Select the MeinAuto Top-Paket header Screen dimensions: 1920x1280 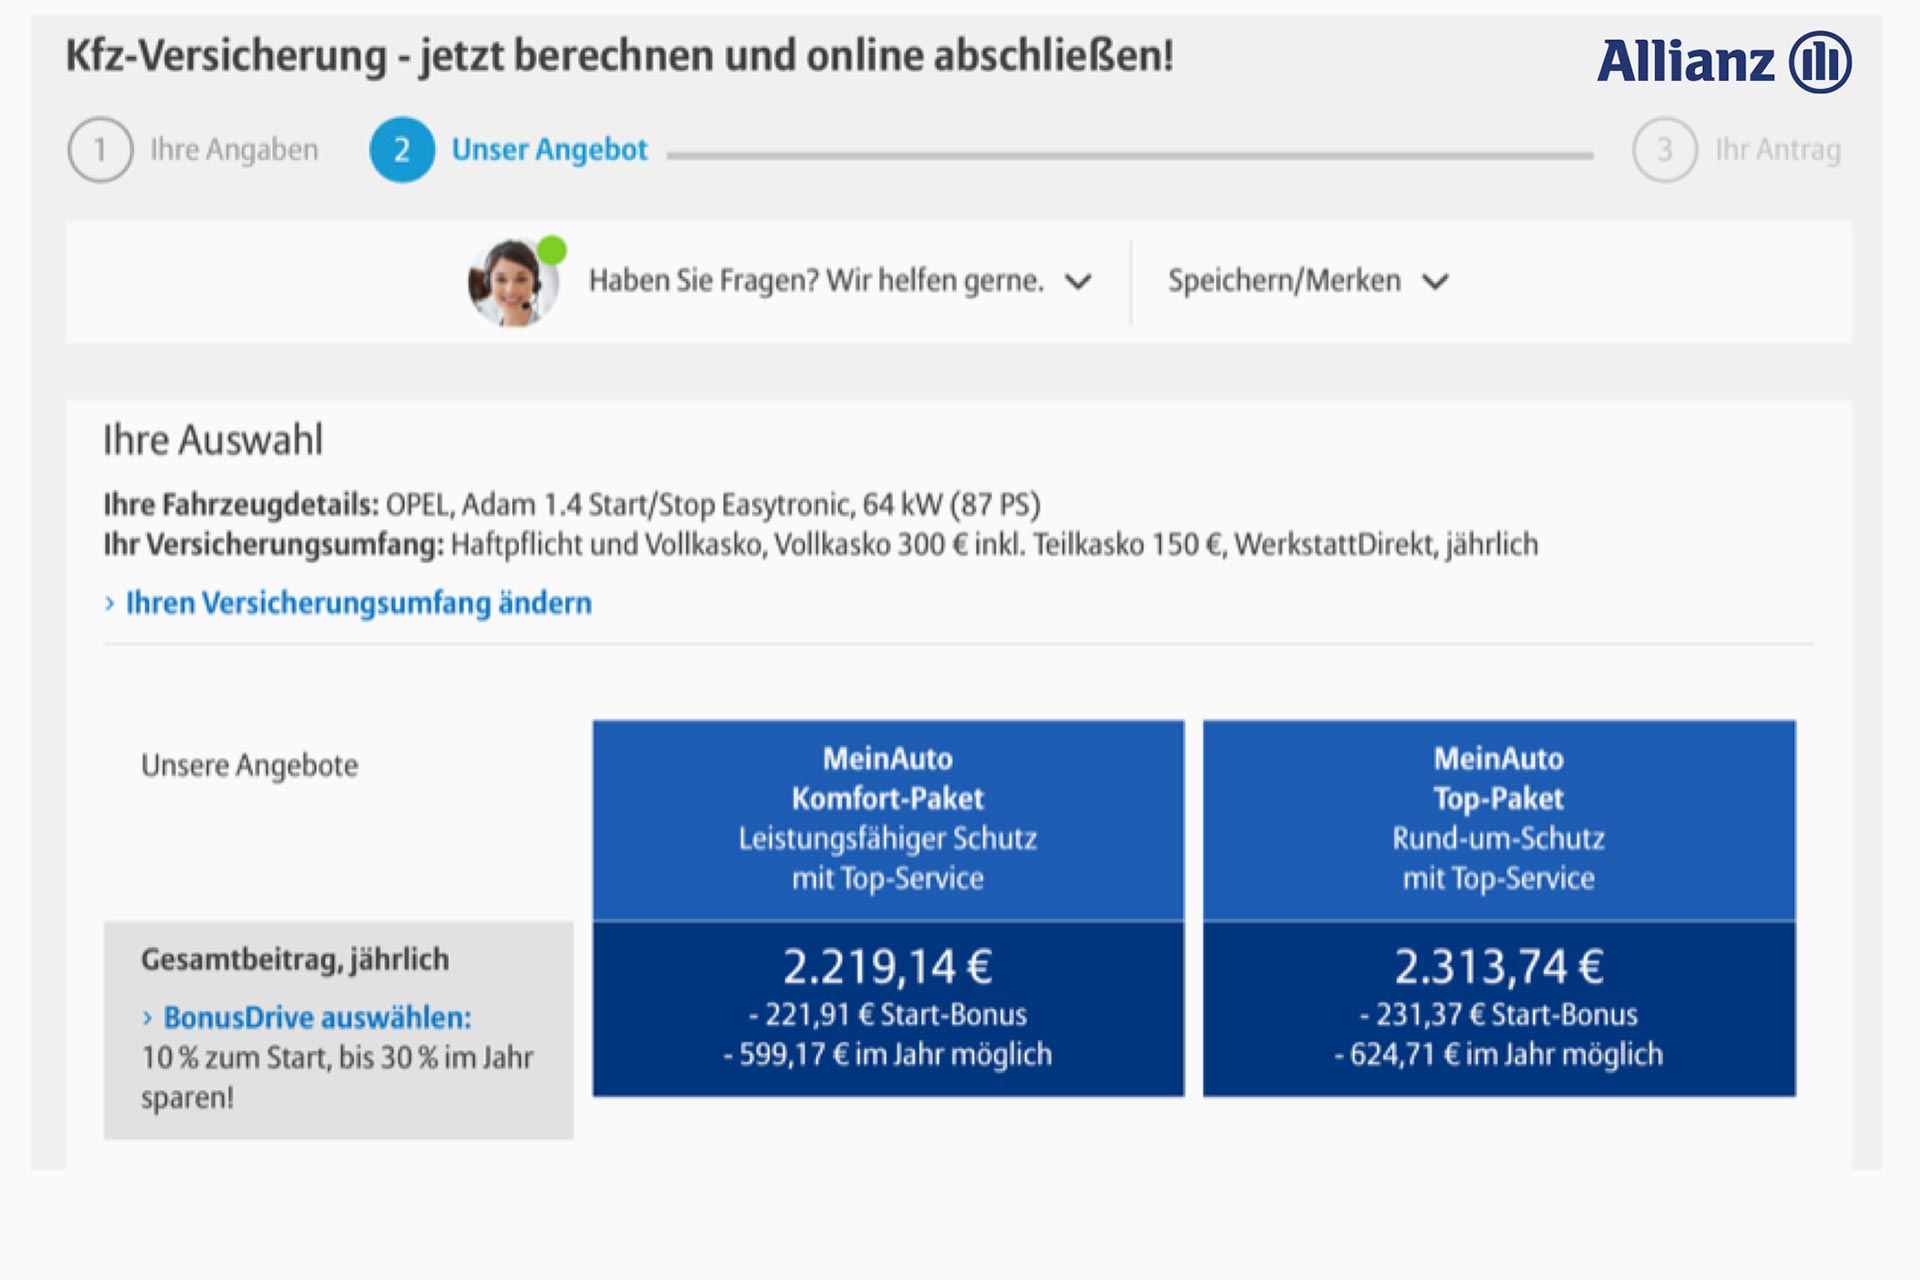pos(1498,818)
